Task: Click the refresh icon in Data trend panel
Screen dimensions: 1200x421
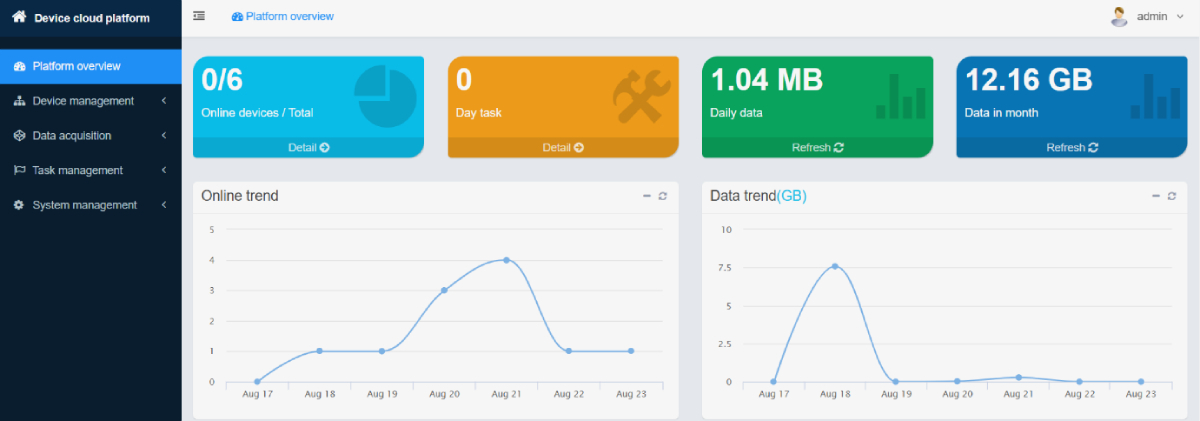Action: tap(1171, 196)
